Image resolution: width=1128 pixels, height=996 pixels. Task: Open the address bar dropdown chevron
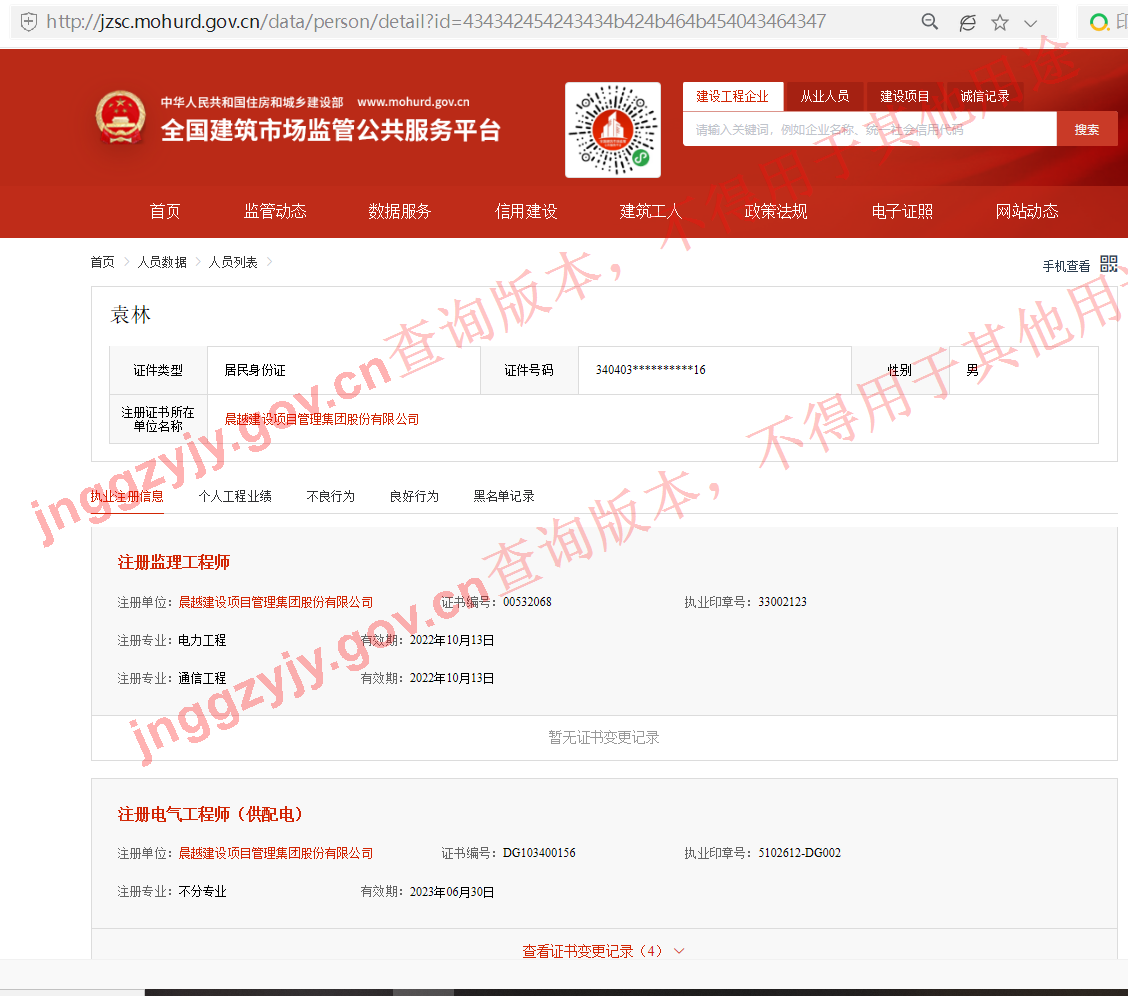(1031, 22)
